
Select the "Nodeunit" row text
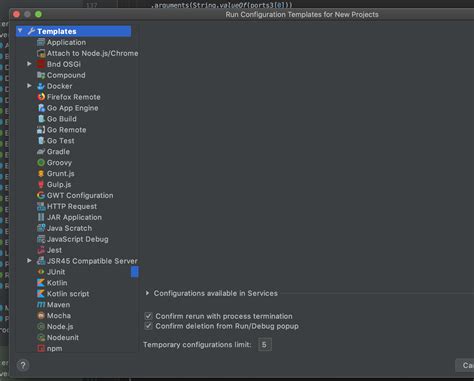point(63,337)
